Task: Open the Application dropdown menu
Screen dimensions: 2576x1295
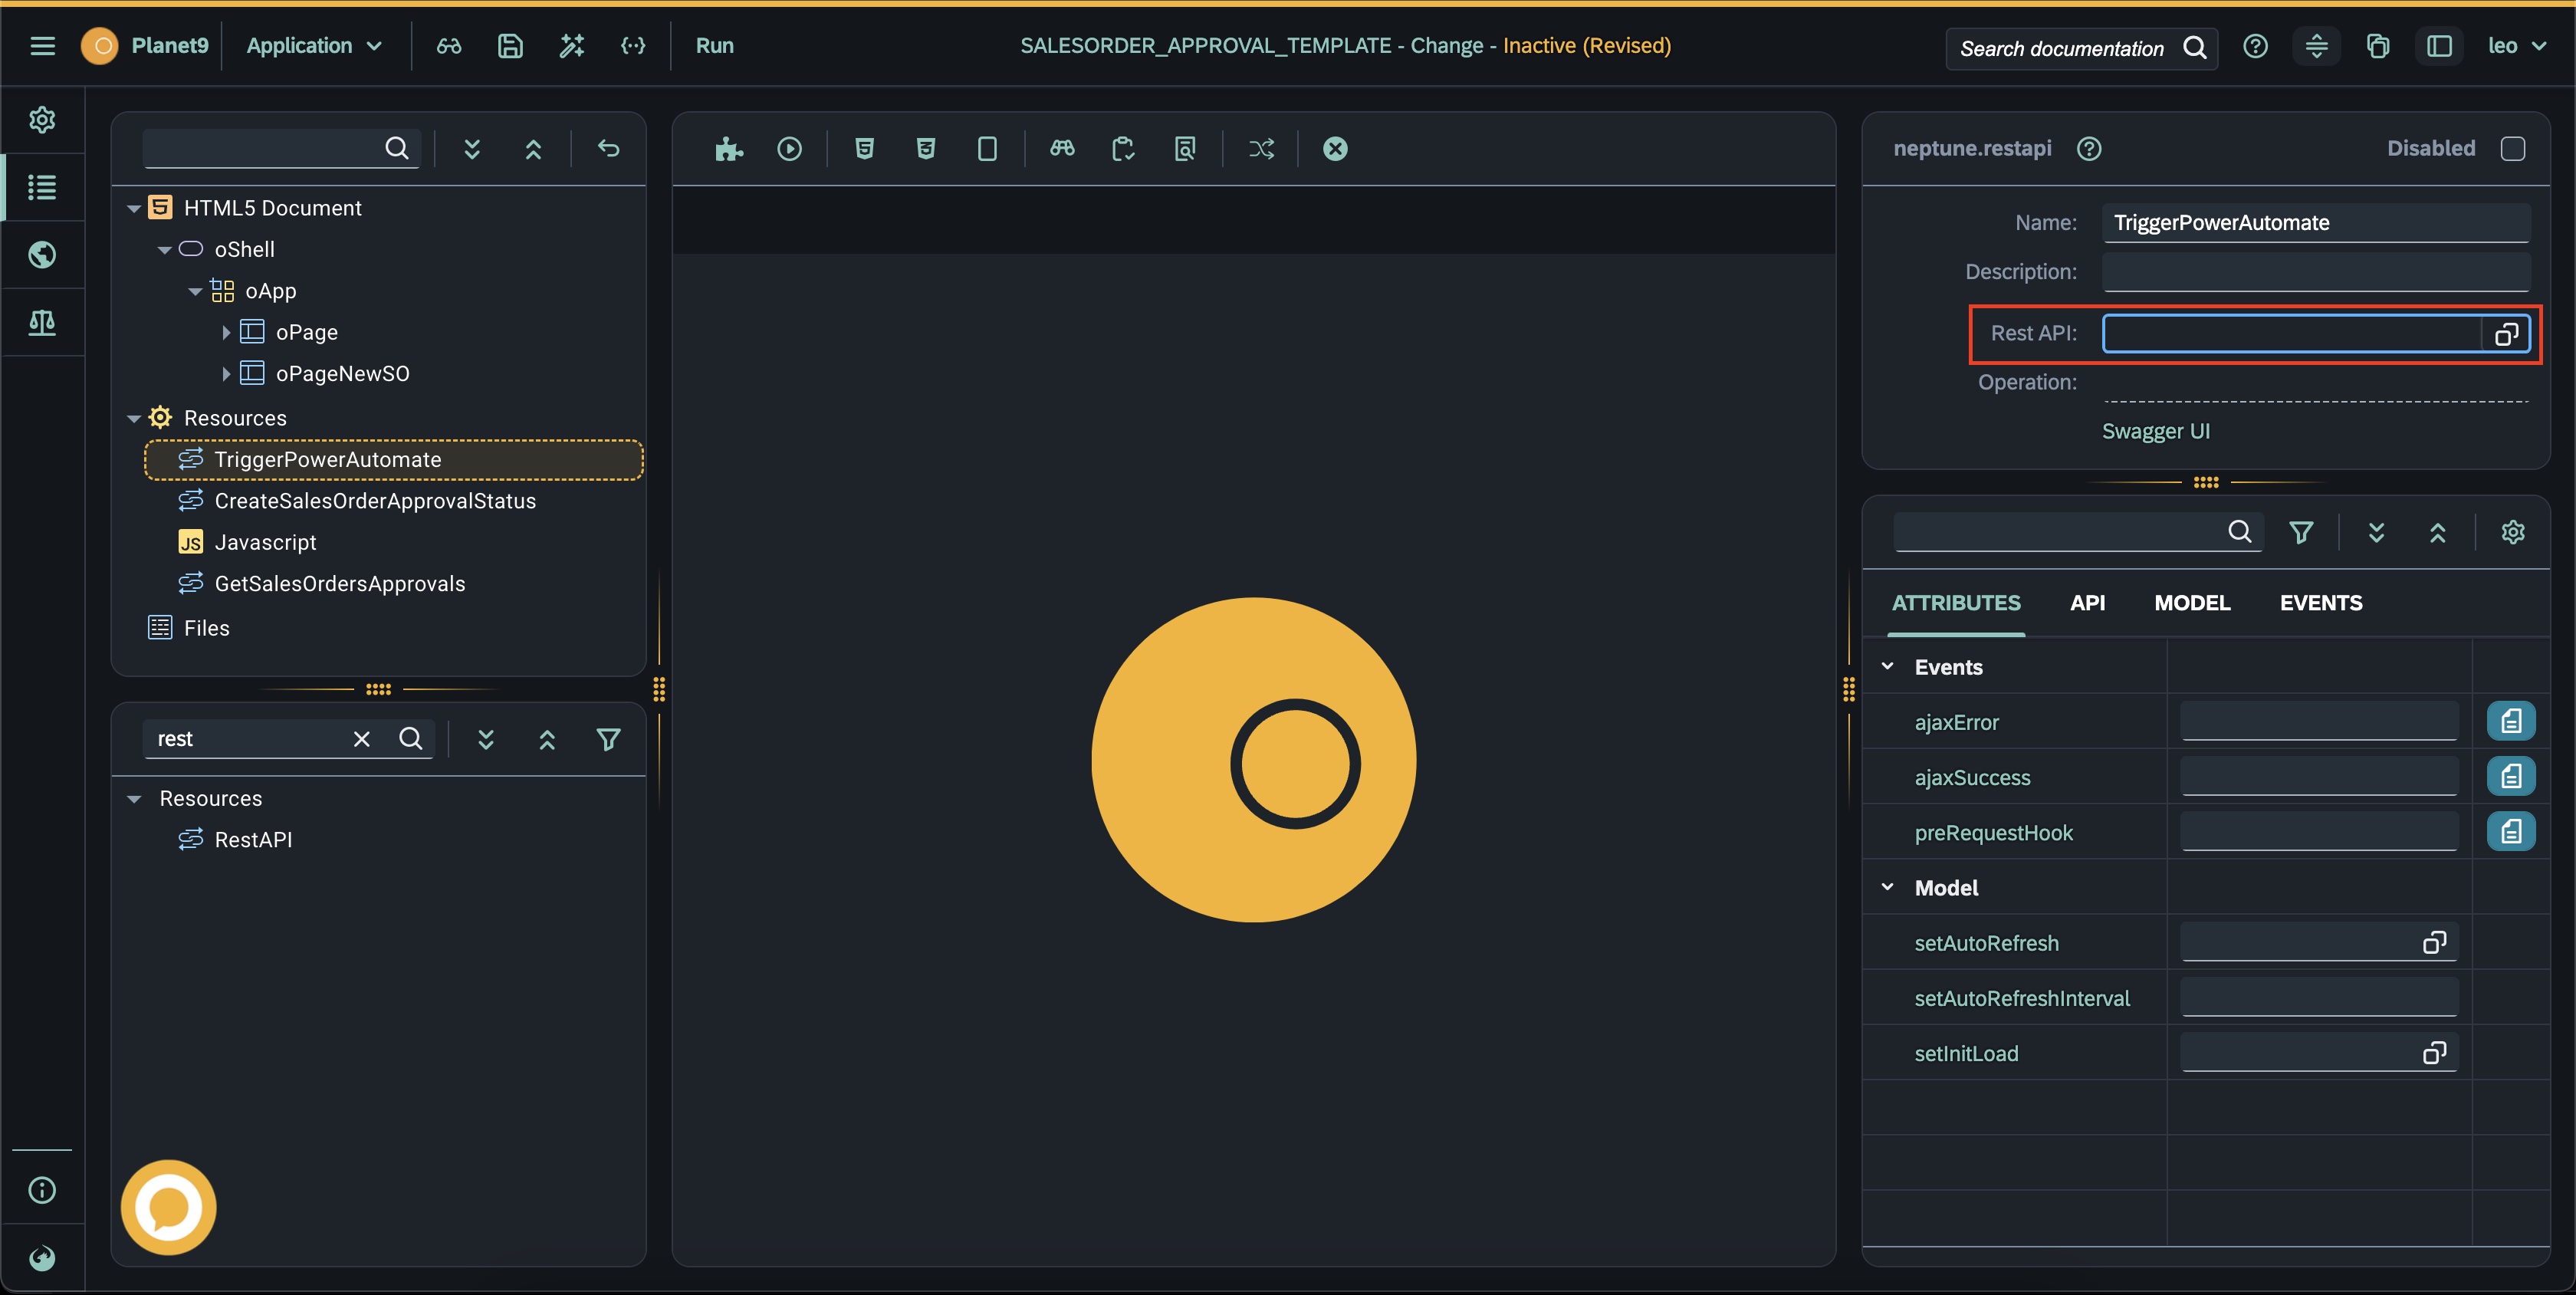Action: coord(314,46)
